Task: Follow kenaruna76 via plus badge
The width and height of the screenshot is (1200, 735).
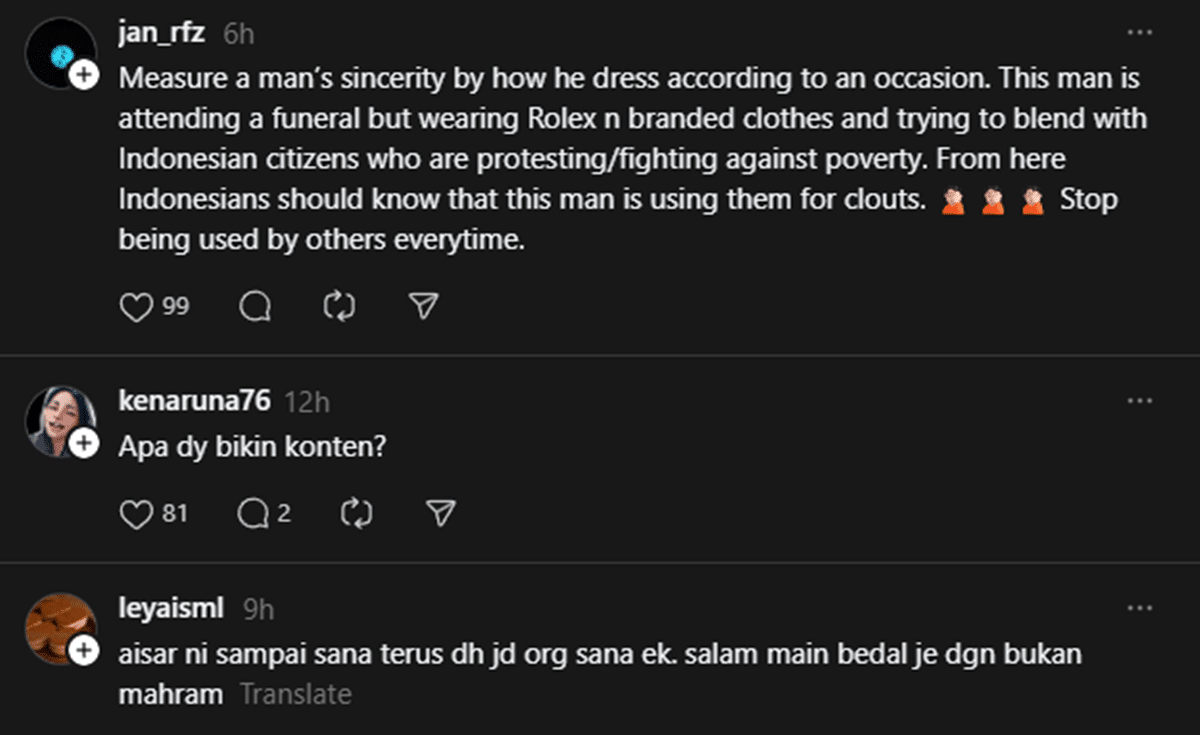Action: [x=85, y=443]
